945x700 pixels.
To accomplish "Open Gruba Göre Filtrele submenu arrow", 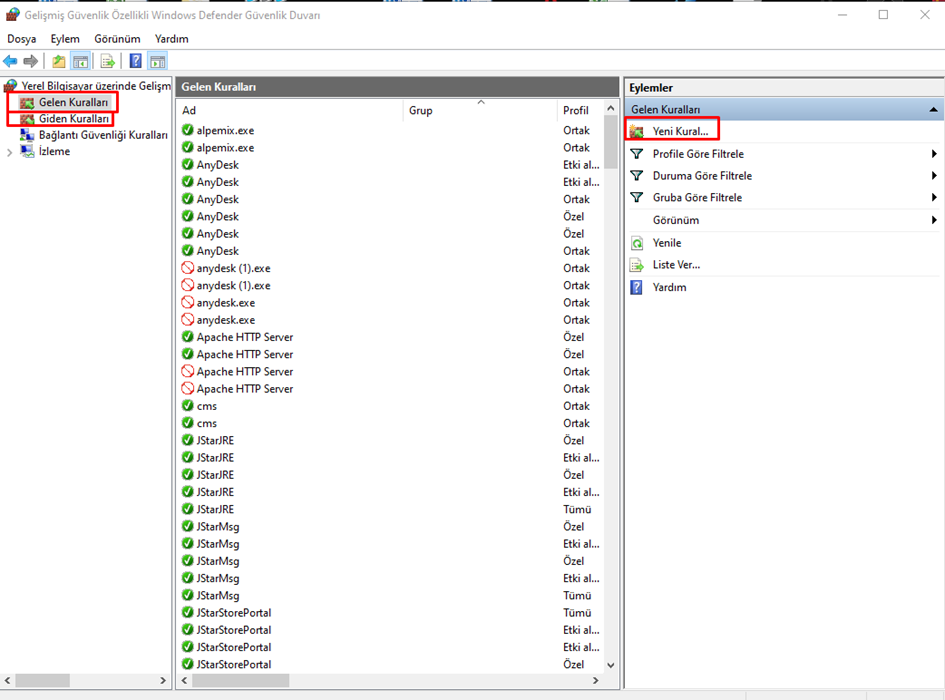I will coord(934,197).
